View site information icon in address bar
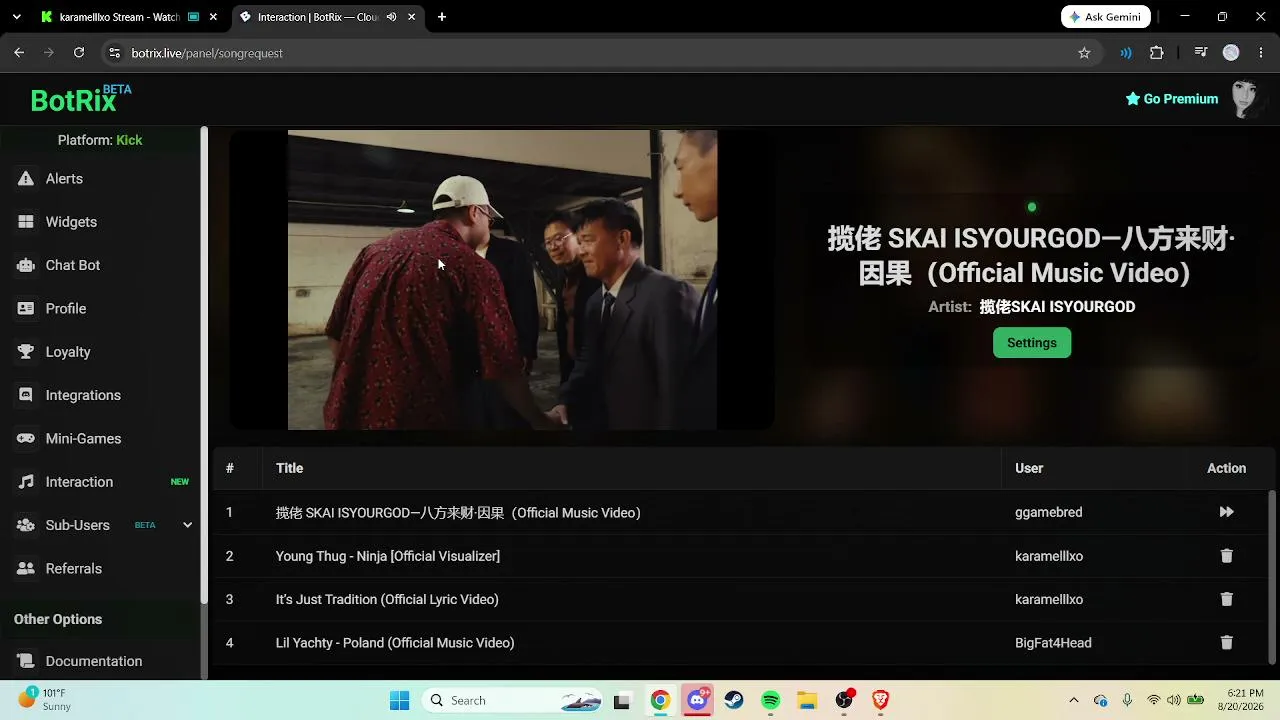 [114, 53]
